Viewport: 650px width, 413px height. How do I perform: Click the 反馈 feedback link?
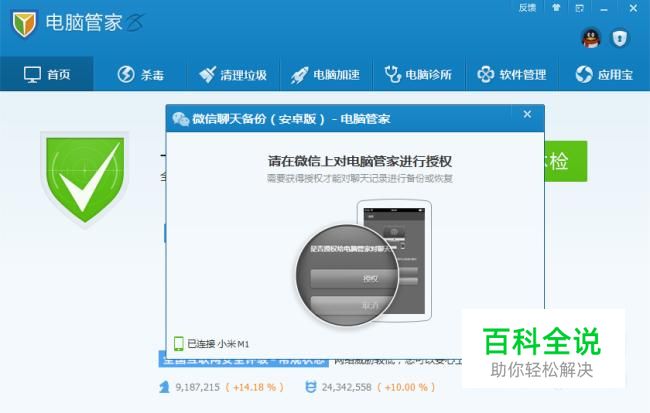point(527,8)
